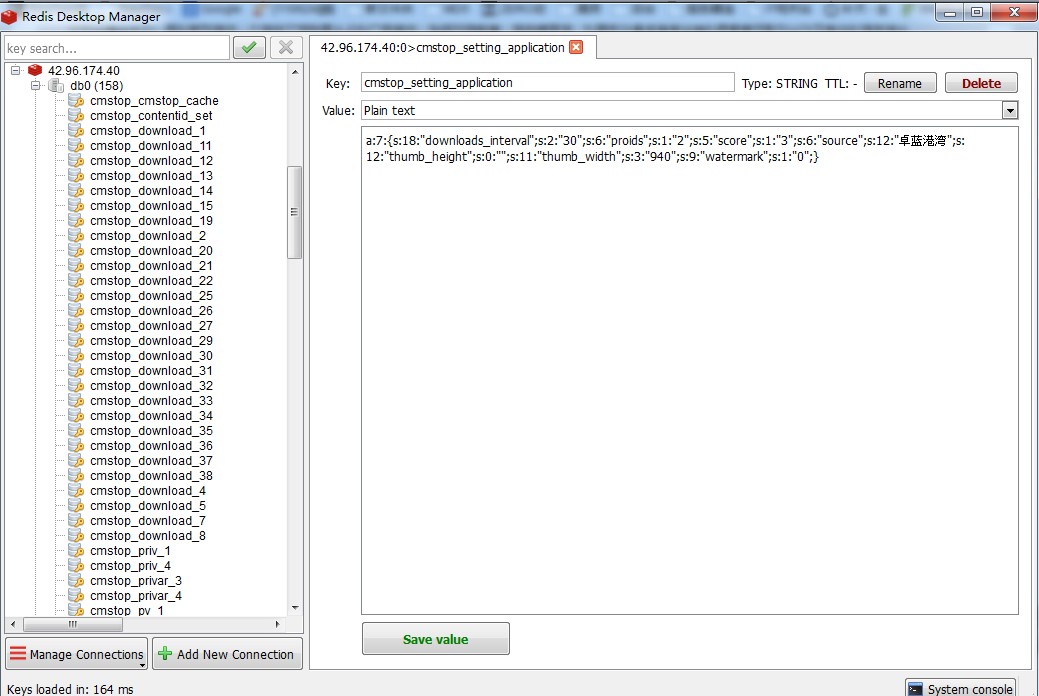Select key cmstop_priv_4
Image resolution: width=1039 pixels, height=696 pixels.
131,566
